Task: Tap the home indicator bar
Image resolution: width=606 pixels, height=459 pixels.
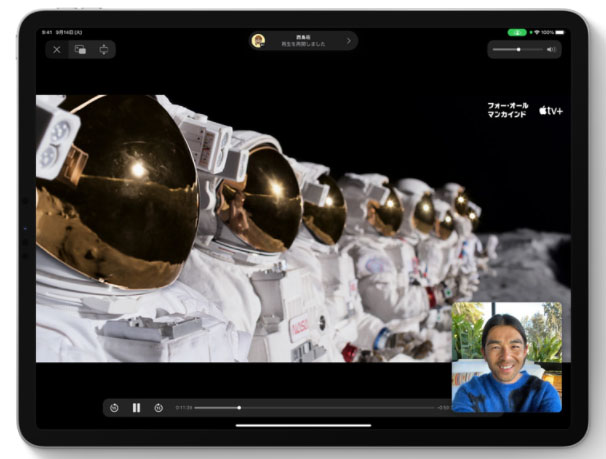Action: tap(303, 425)
